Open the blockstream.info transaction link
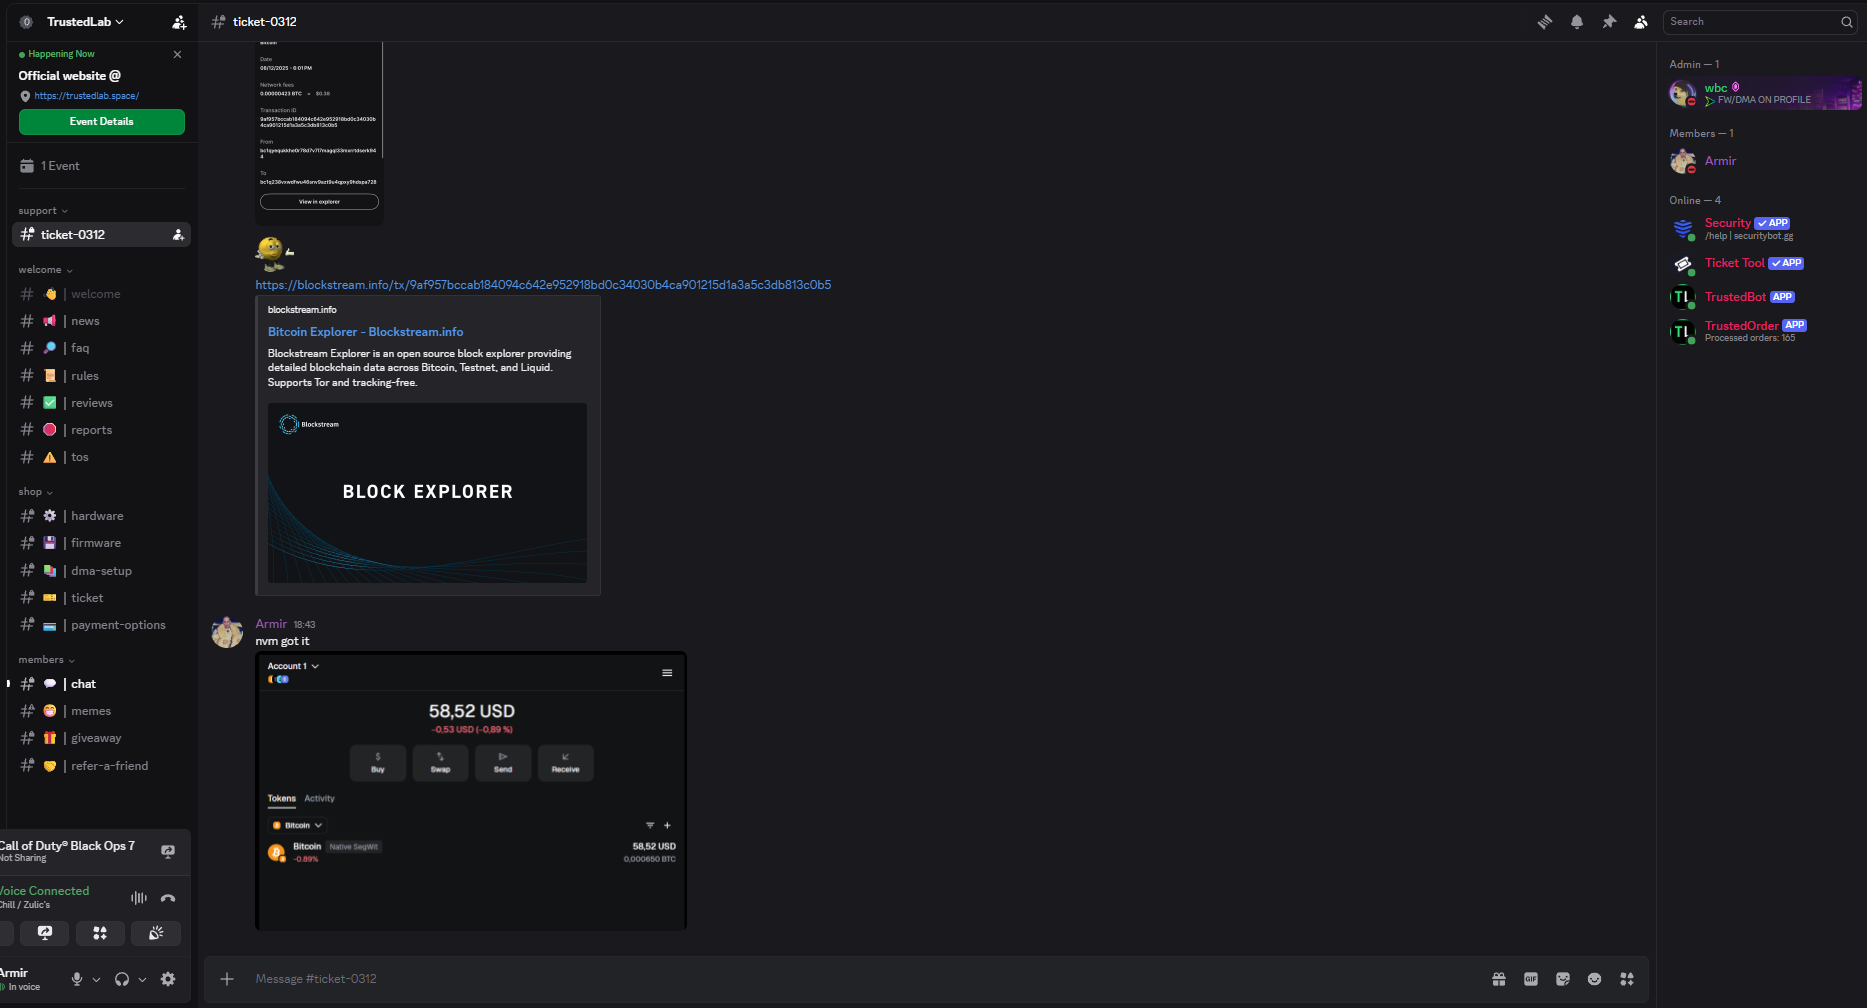This screenshot has height=1008, width=1867. (x=543, y=285)
